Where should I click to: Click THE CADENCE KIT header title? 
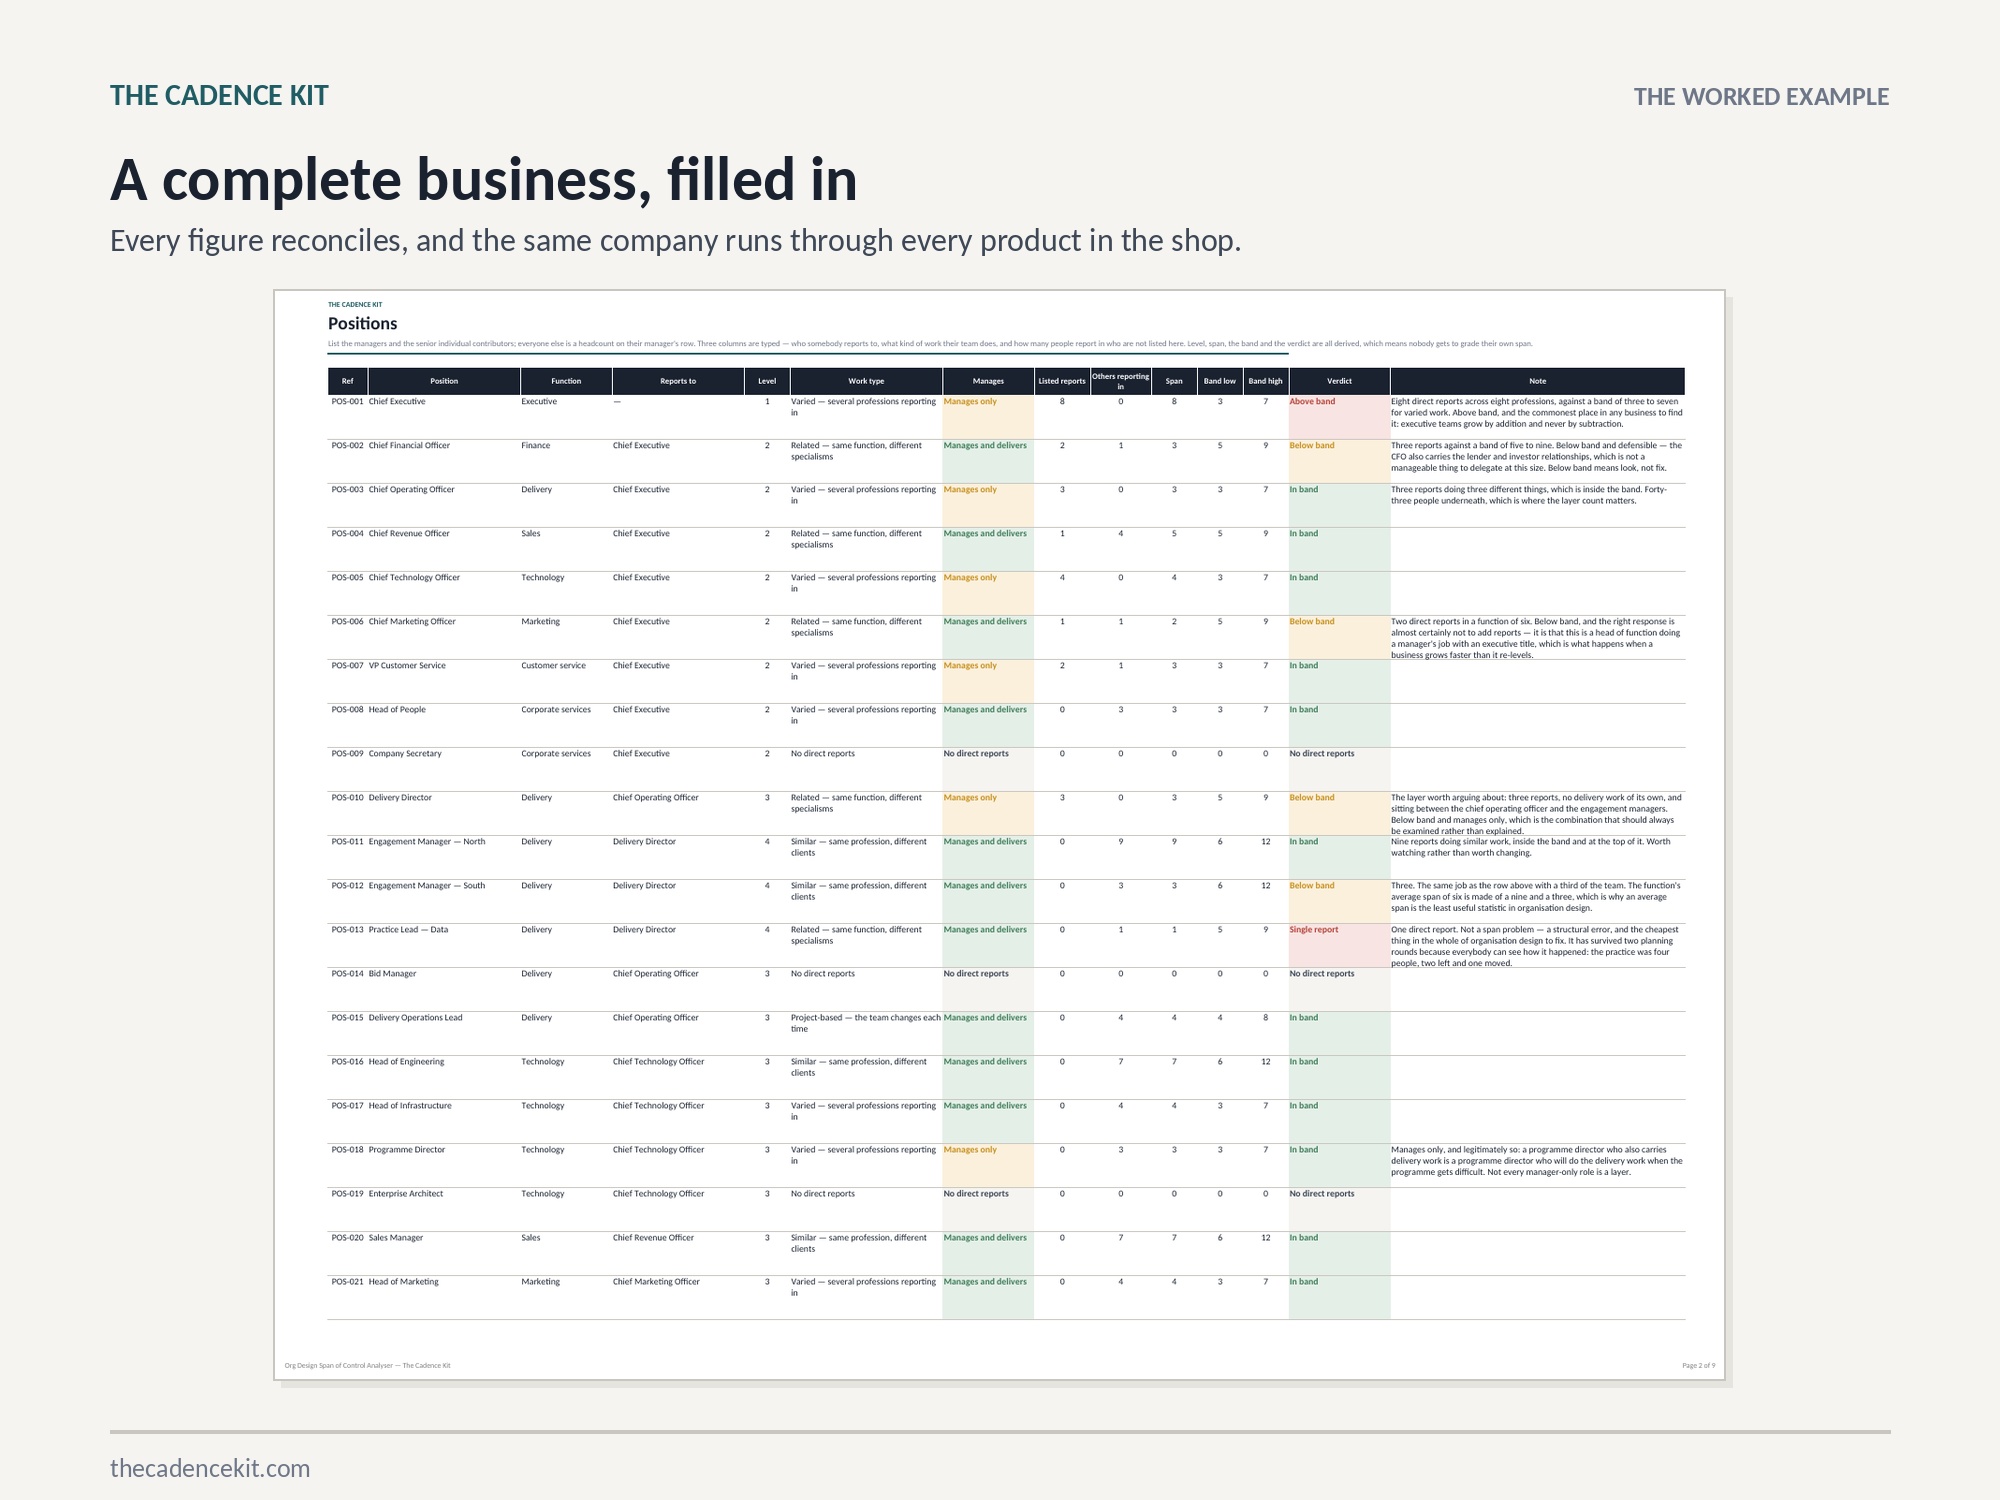[219, 96]
